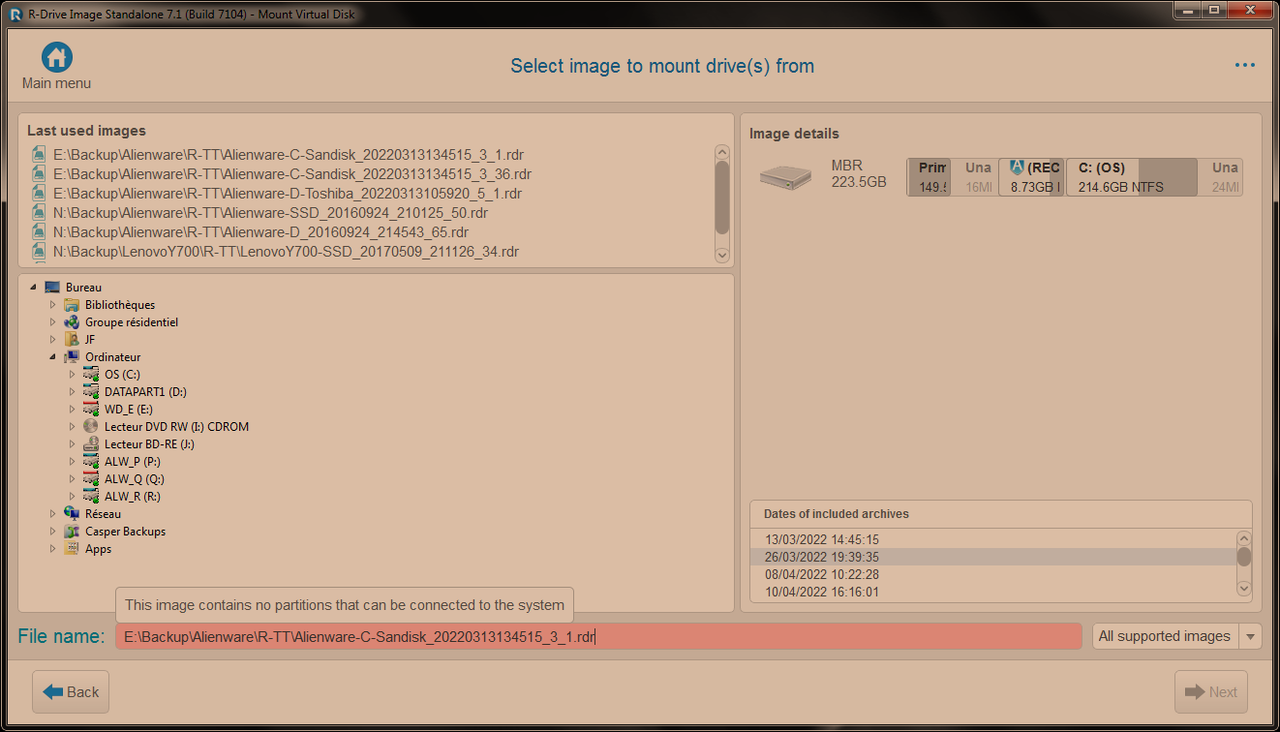Expand the OS (C:) drive node

pos(73,374)
